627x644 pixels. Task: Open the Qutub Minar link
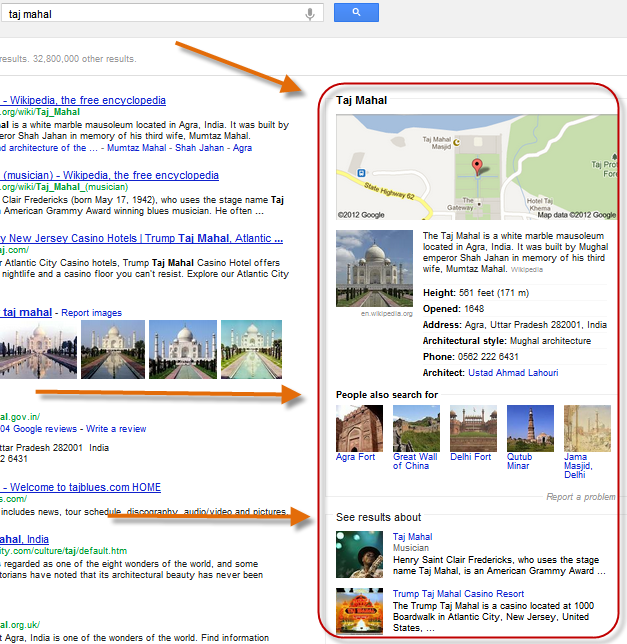coord(519,461)
